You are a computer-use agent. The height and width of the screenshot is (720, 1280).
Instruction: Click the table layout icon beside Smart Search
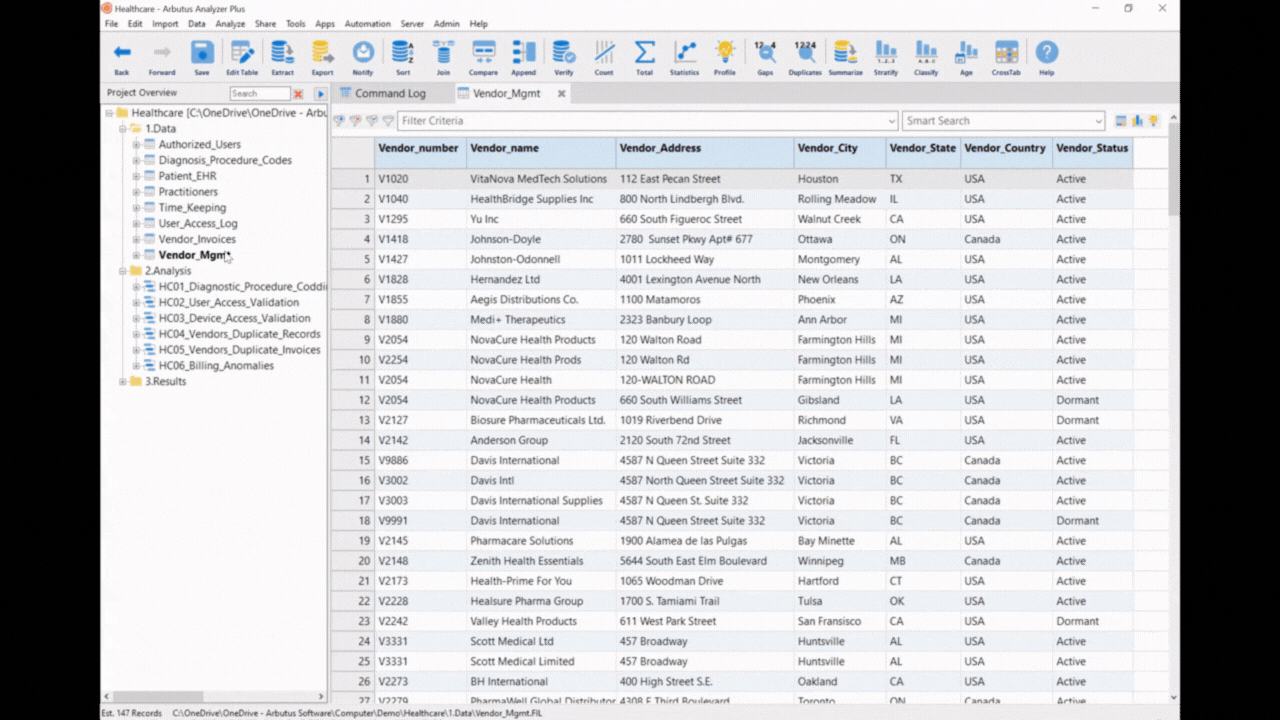[1121, 121]
